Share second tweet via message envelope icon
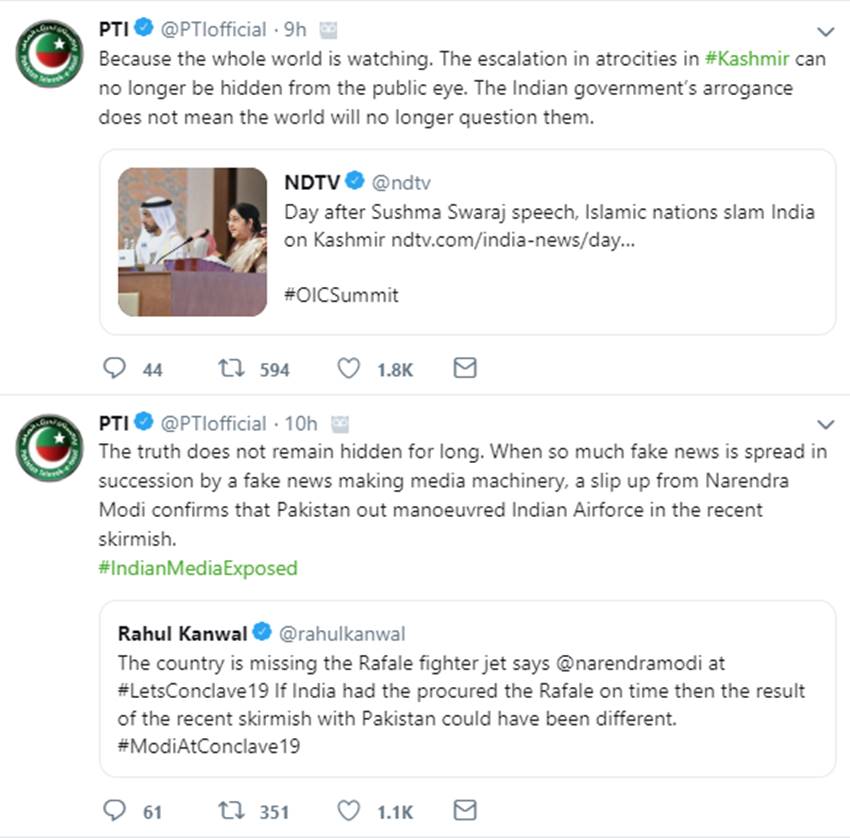 465,810
